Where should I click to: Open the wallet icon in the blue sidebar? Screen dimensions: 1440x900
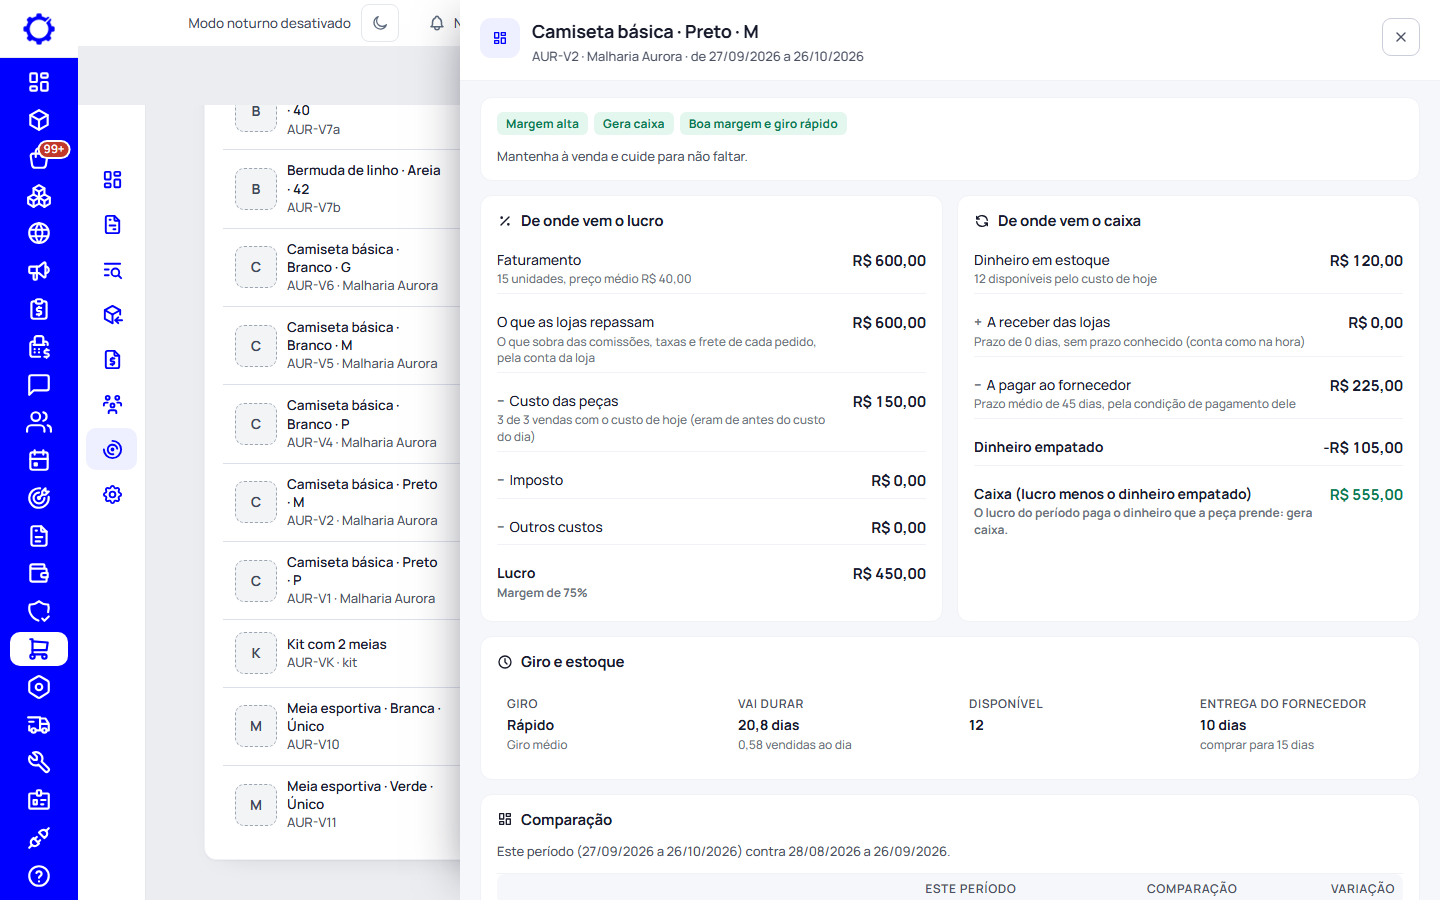click(39, 574)
